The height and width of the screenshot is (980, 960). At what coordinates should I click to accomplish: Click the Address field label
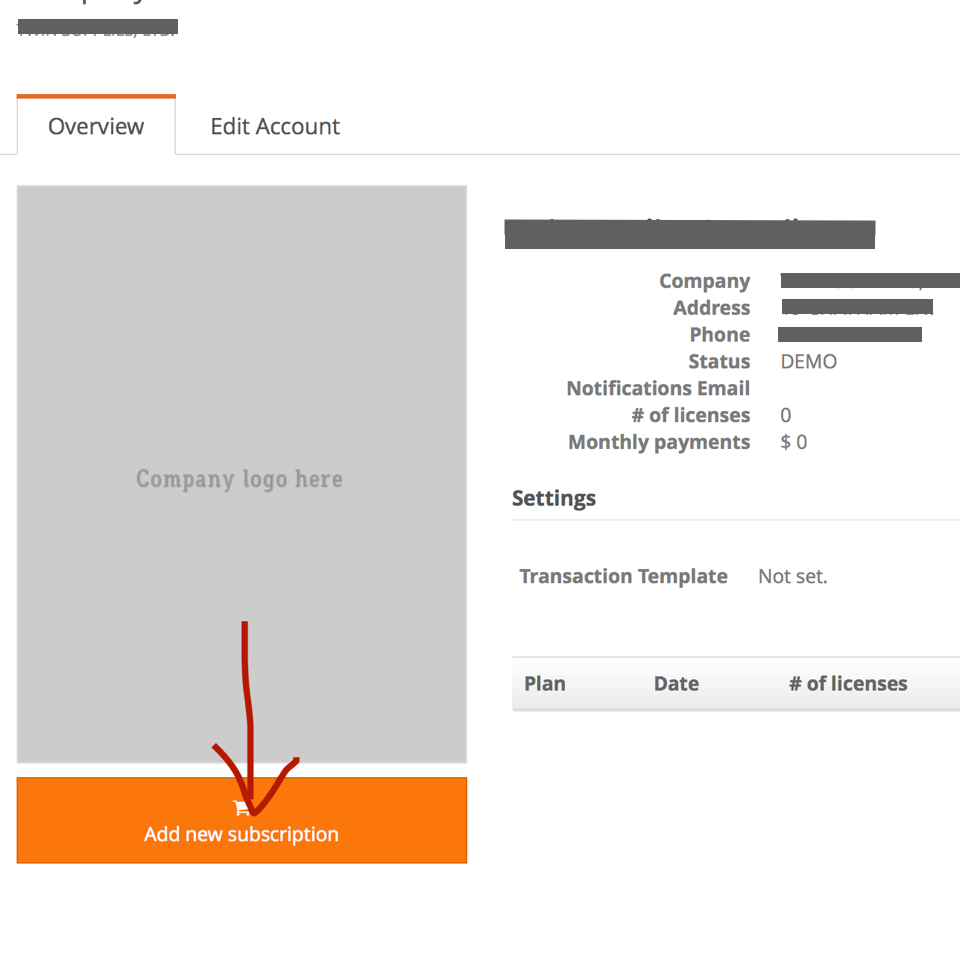[x=711, y=308]
